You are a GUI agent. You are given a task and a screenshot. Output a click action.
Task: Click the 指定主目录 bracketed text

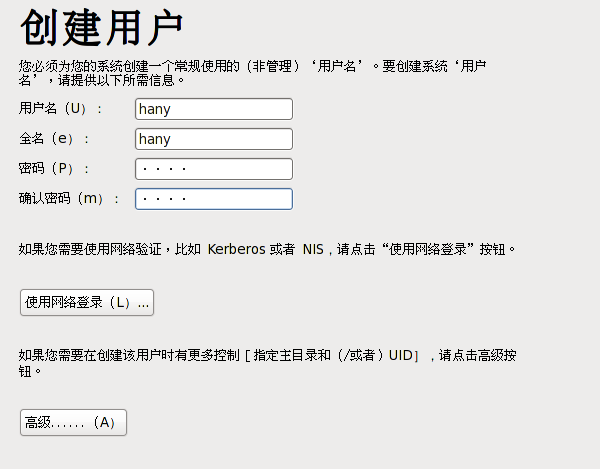(x=285, y=355)
